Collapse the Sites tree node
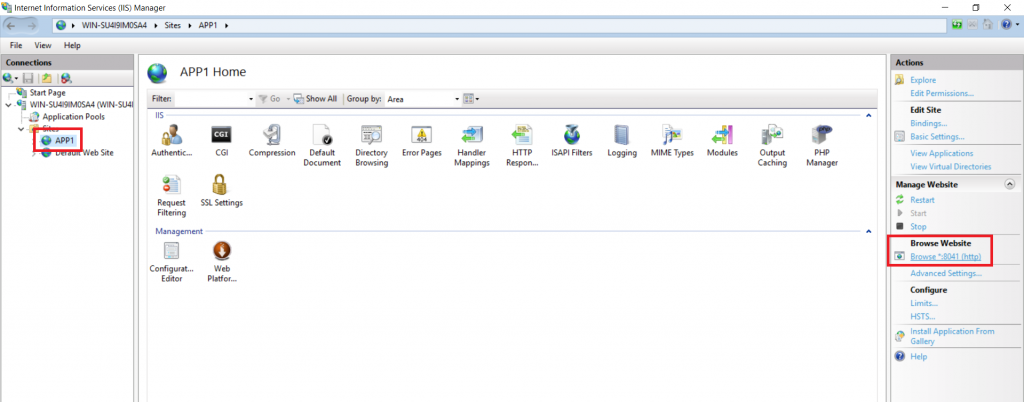 pos(22,129)
